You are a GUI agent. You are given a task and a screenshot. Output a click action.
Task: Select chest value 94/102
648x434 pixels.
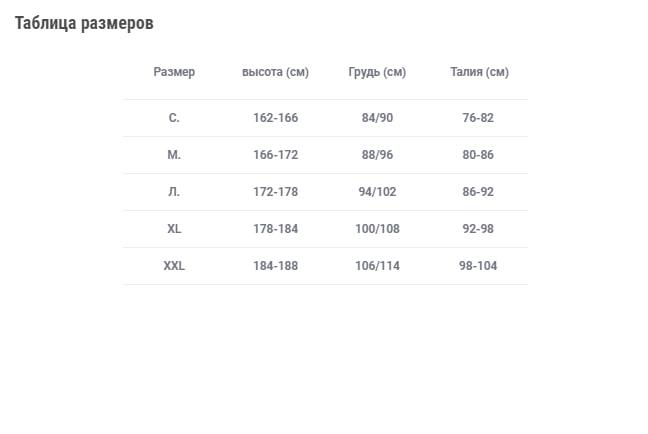coord(377,192)
